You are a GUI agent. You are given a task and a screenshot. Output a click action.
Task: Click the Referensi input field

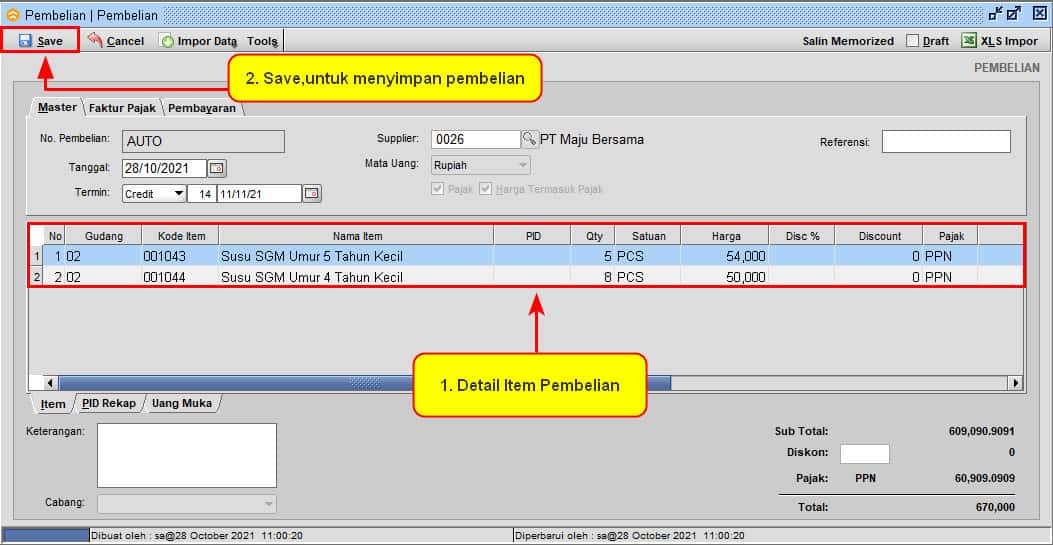click(x=945, y=142)
